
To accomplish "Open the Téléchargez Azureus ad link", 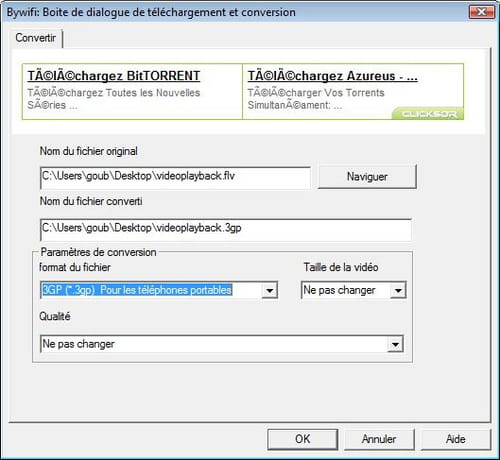I will pos(332,76).
